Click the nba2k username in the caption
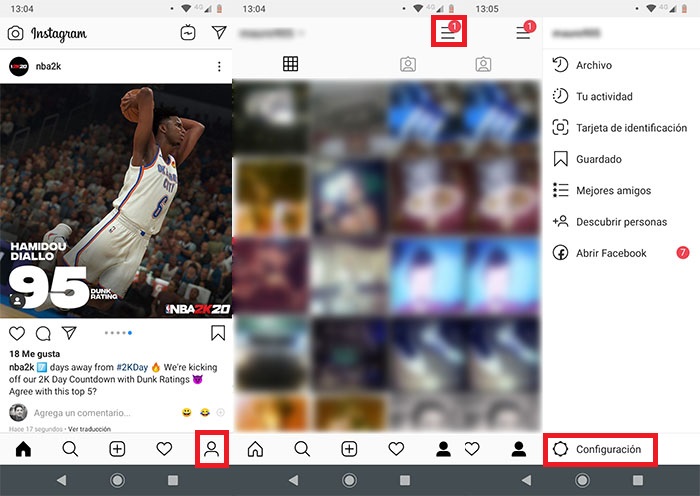Screen dimensions: 700x496 click(21, 367)
